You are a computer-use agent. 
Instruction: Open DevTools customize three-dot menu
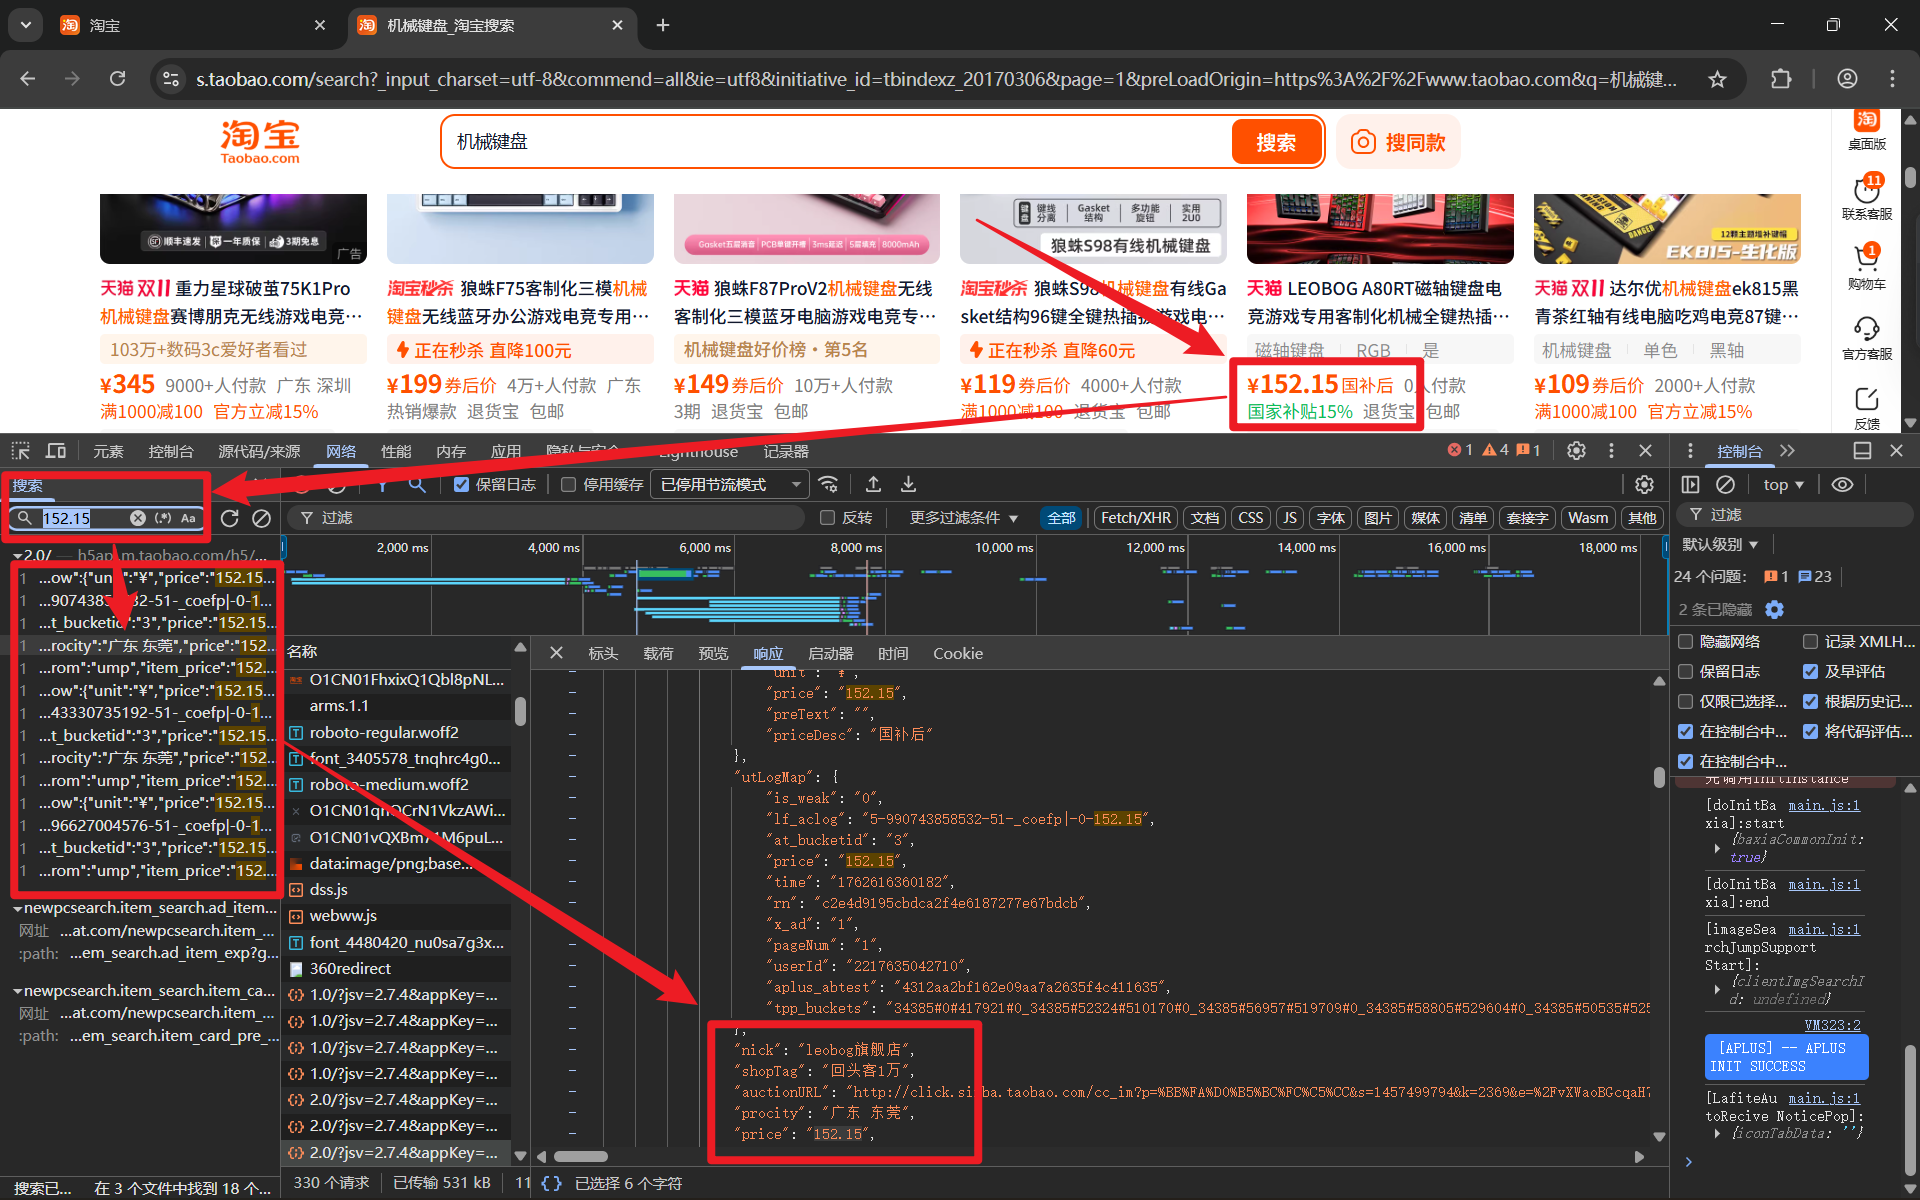1611,451
